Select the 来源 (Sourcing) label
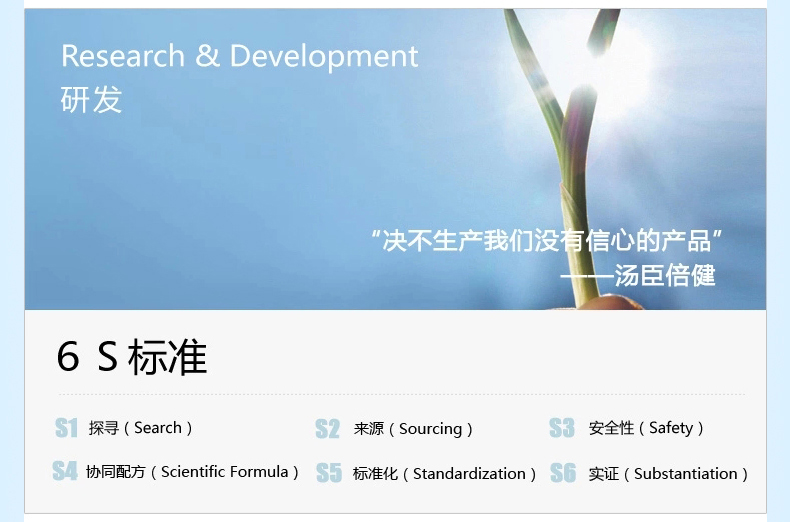 [413, 429]
